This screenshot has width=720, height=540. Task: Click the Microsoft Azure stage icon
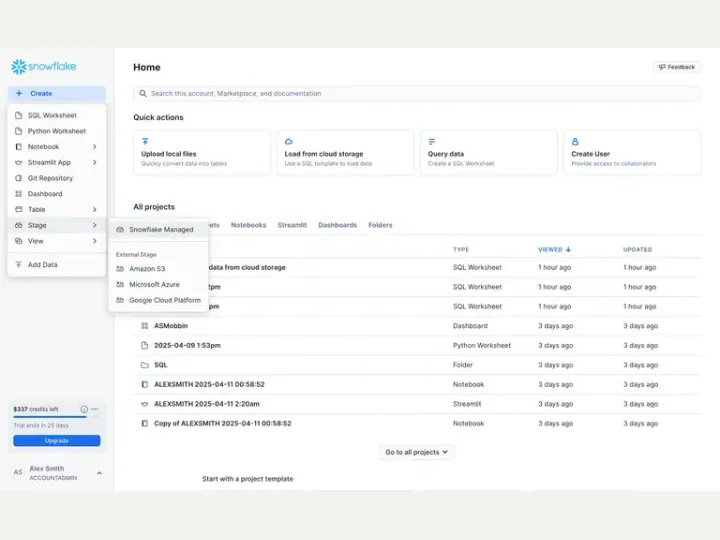(120, 284)
